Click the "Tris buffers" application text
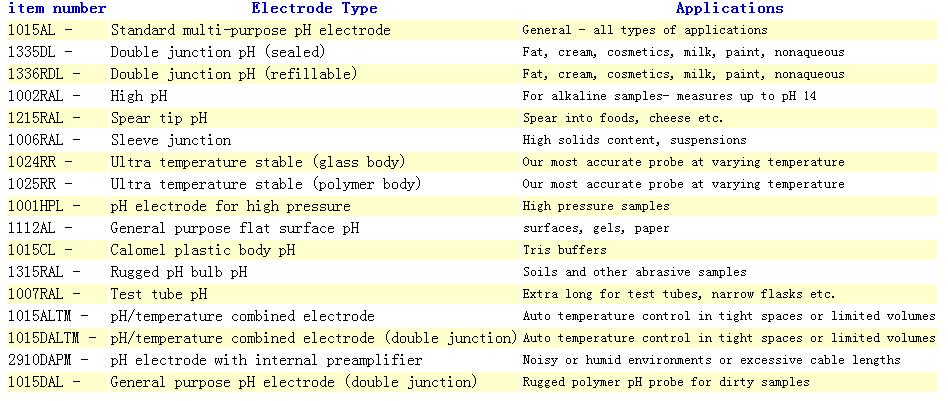The width and height of the screenshot is (948, 401). point(564,250)
